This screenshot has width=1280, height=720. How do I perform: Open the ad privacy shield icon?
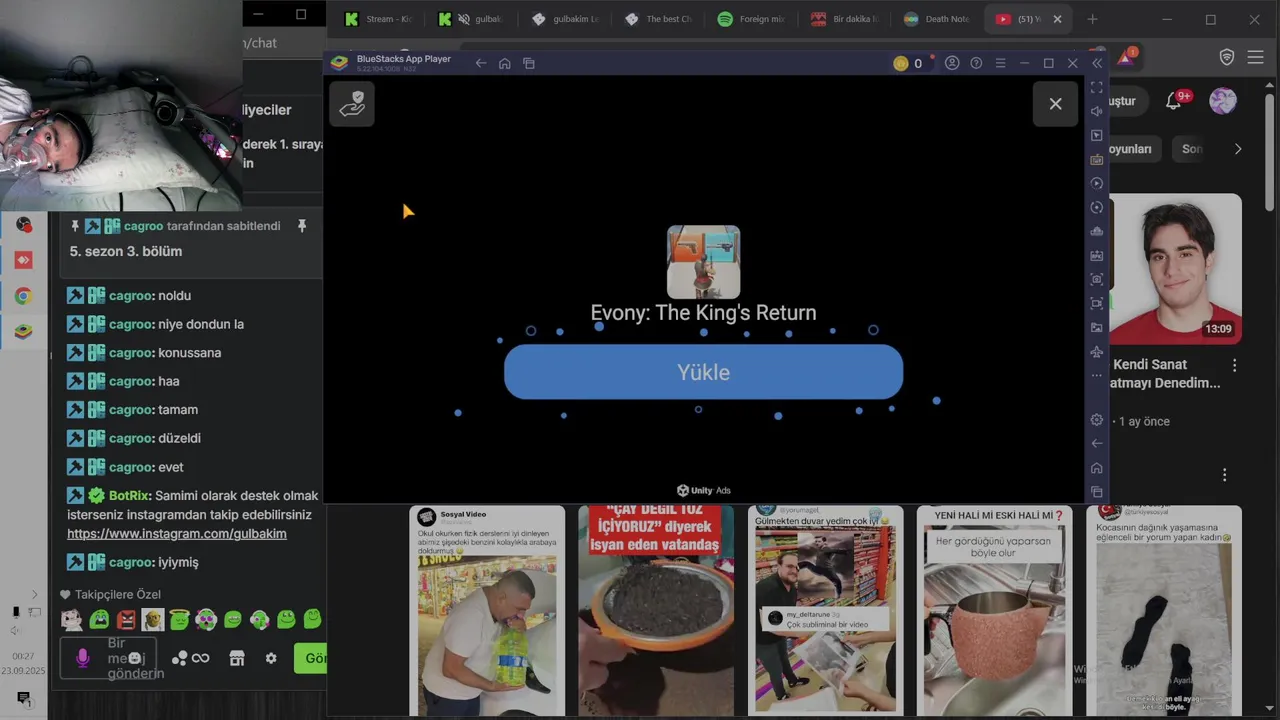click(x=352, y=104)
